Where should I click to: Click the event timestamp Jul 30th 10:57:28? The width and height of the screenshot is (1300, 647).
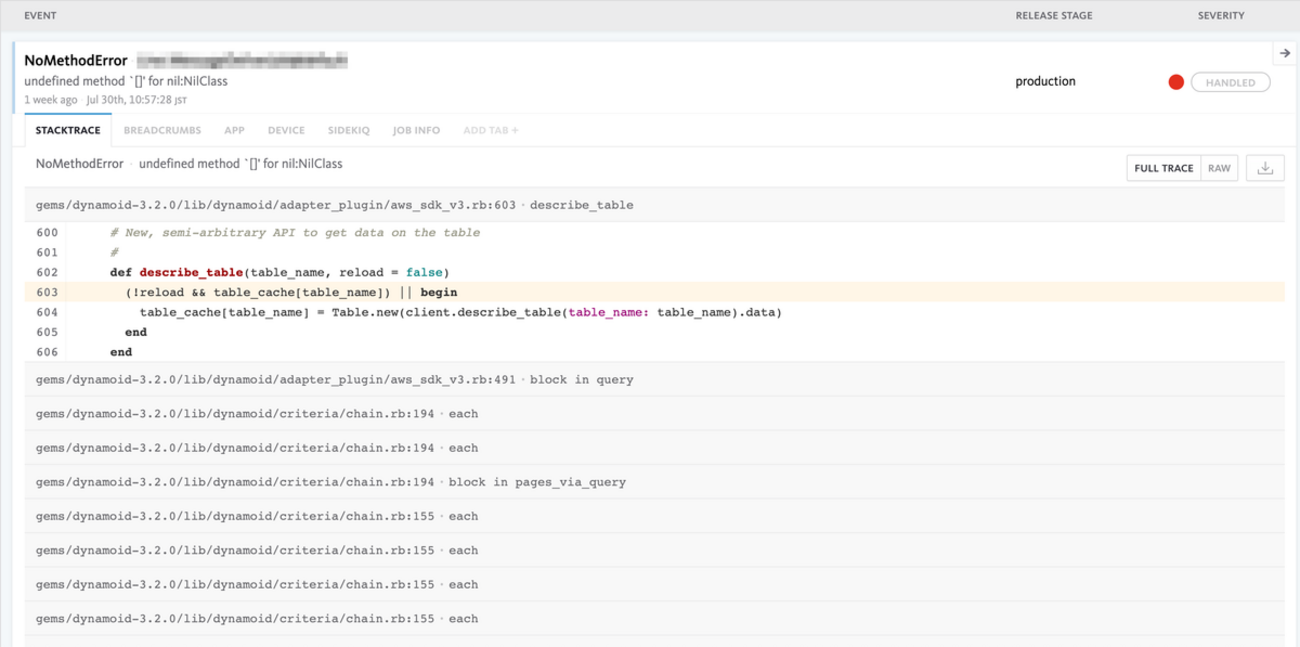click(138, 100)
